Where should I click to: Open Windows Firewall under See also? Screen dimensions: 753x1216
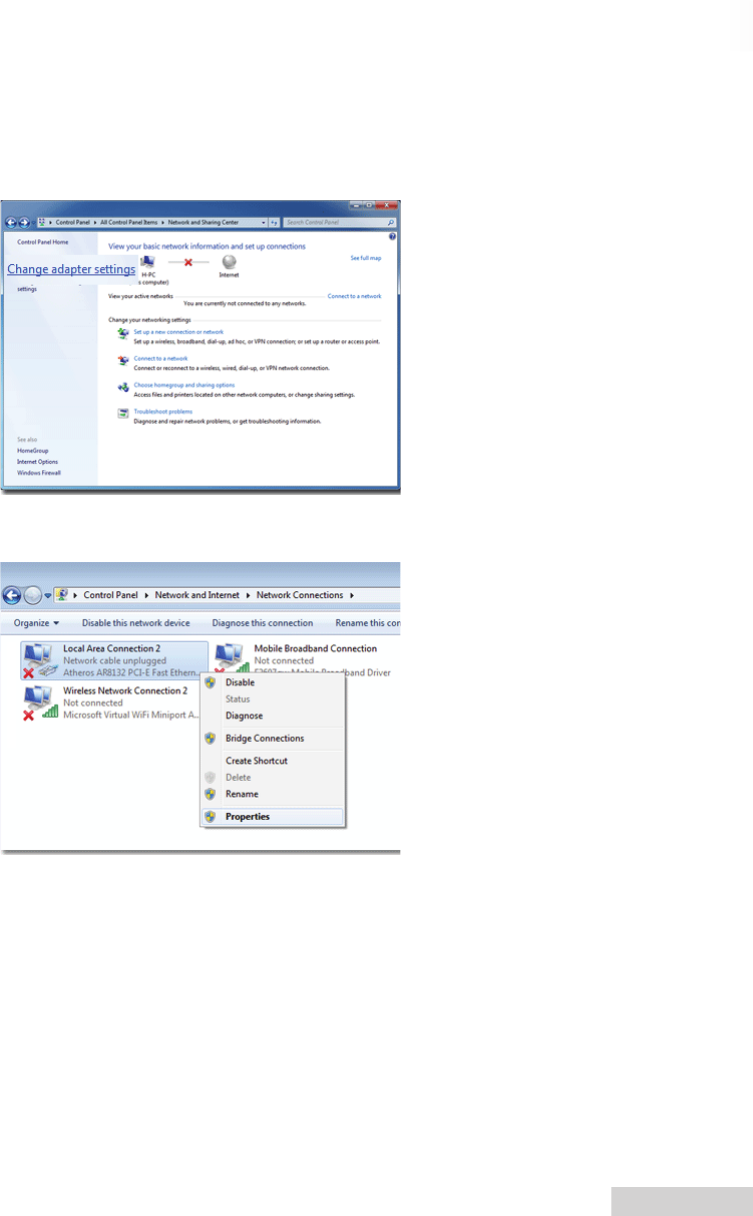pyautogui.click(x=39, y=473)
